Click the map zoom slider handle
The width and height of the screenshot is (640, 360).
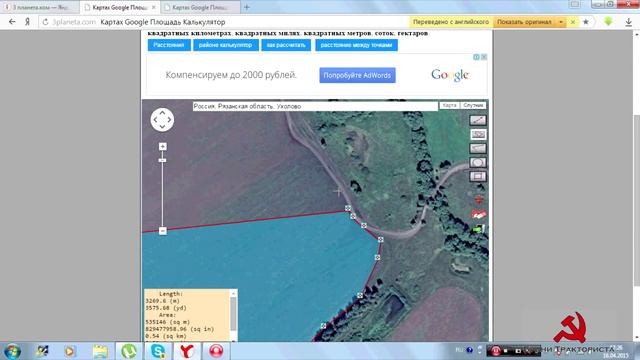coord(162,160)
